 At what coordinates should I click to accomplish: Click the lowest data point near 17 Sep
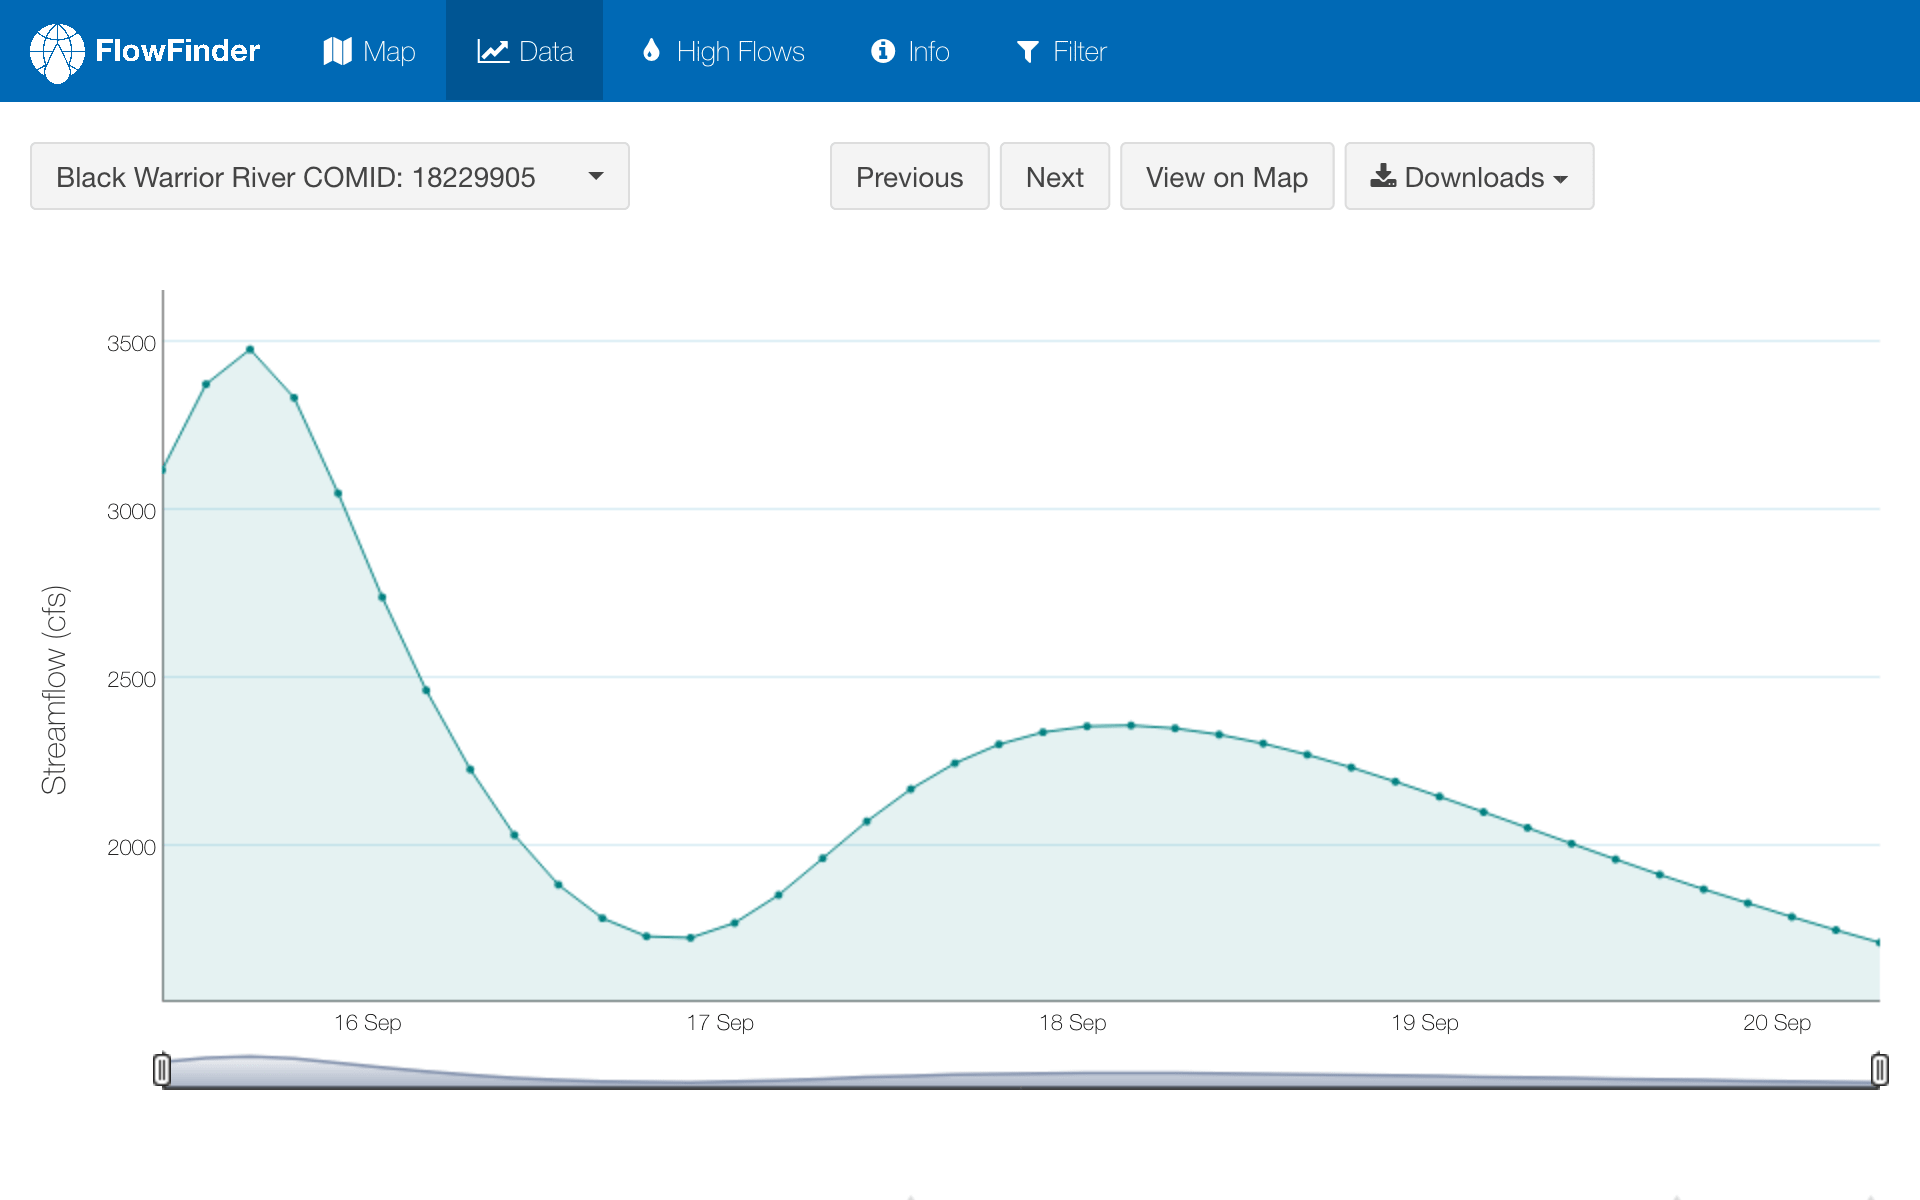(x=691, y=938)
